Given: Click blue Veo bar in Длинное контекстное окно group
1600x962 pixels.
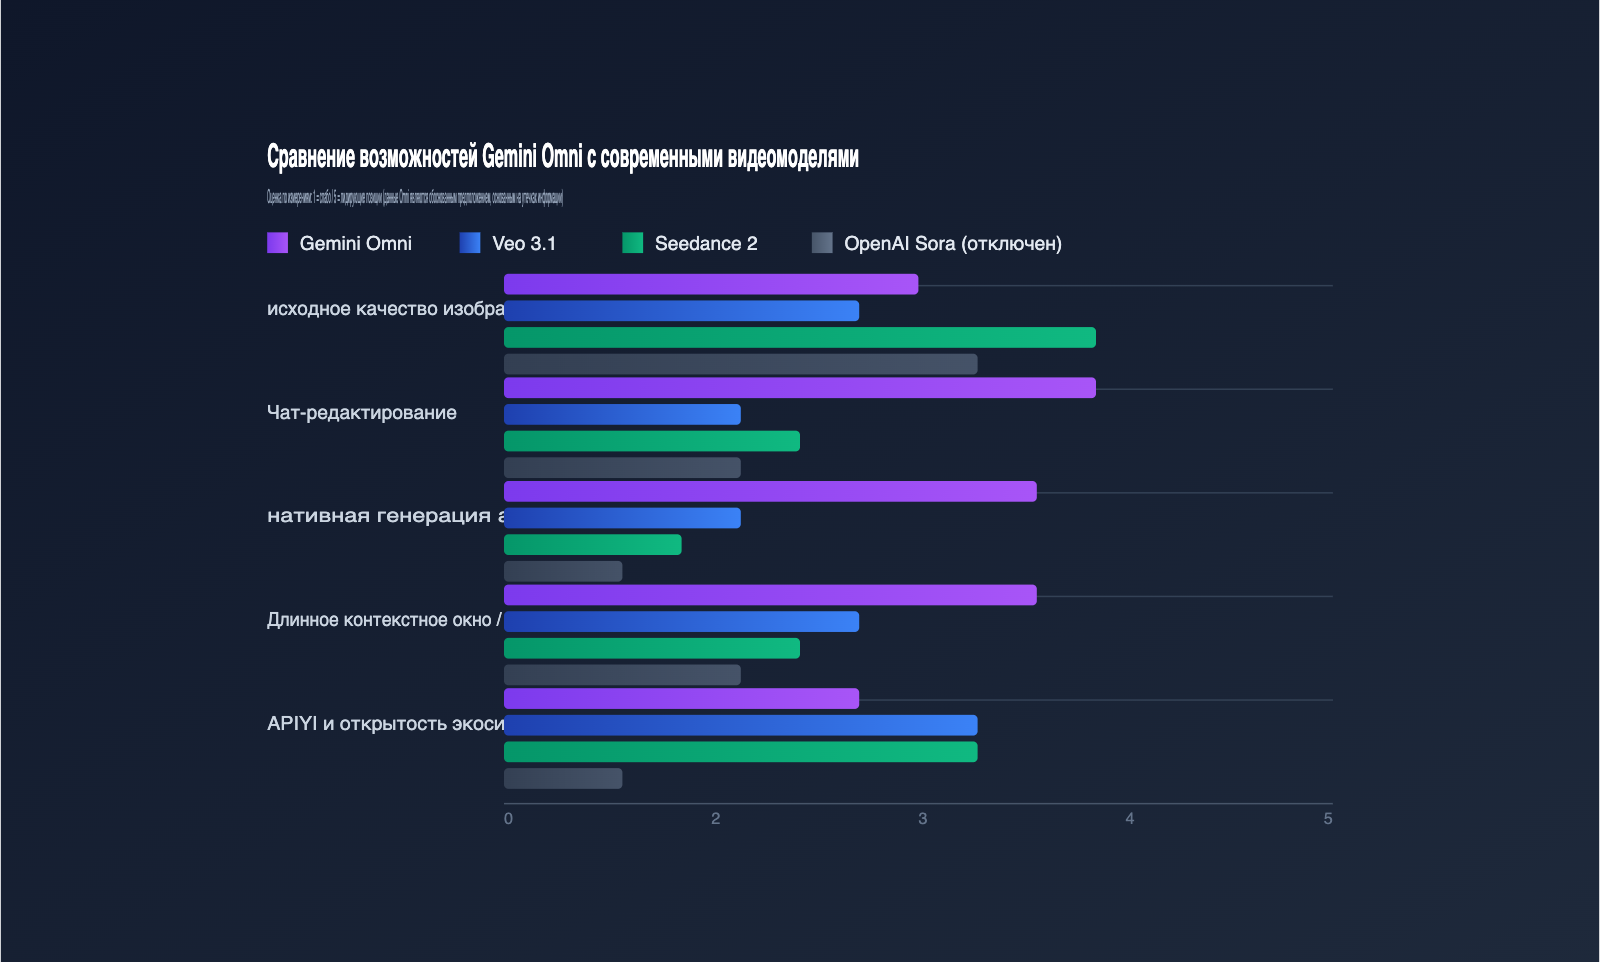Looking at the screenshot, I should 681,622.
